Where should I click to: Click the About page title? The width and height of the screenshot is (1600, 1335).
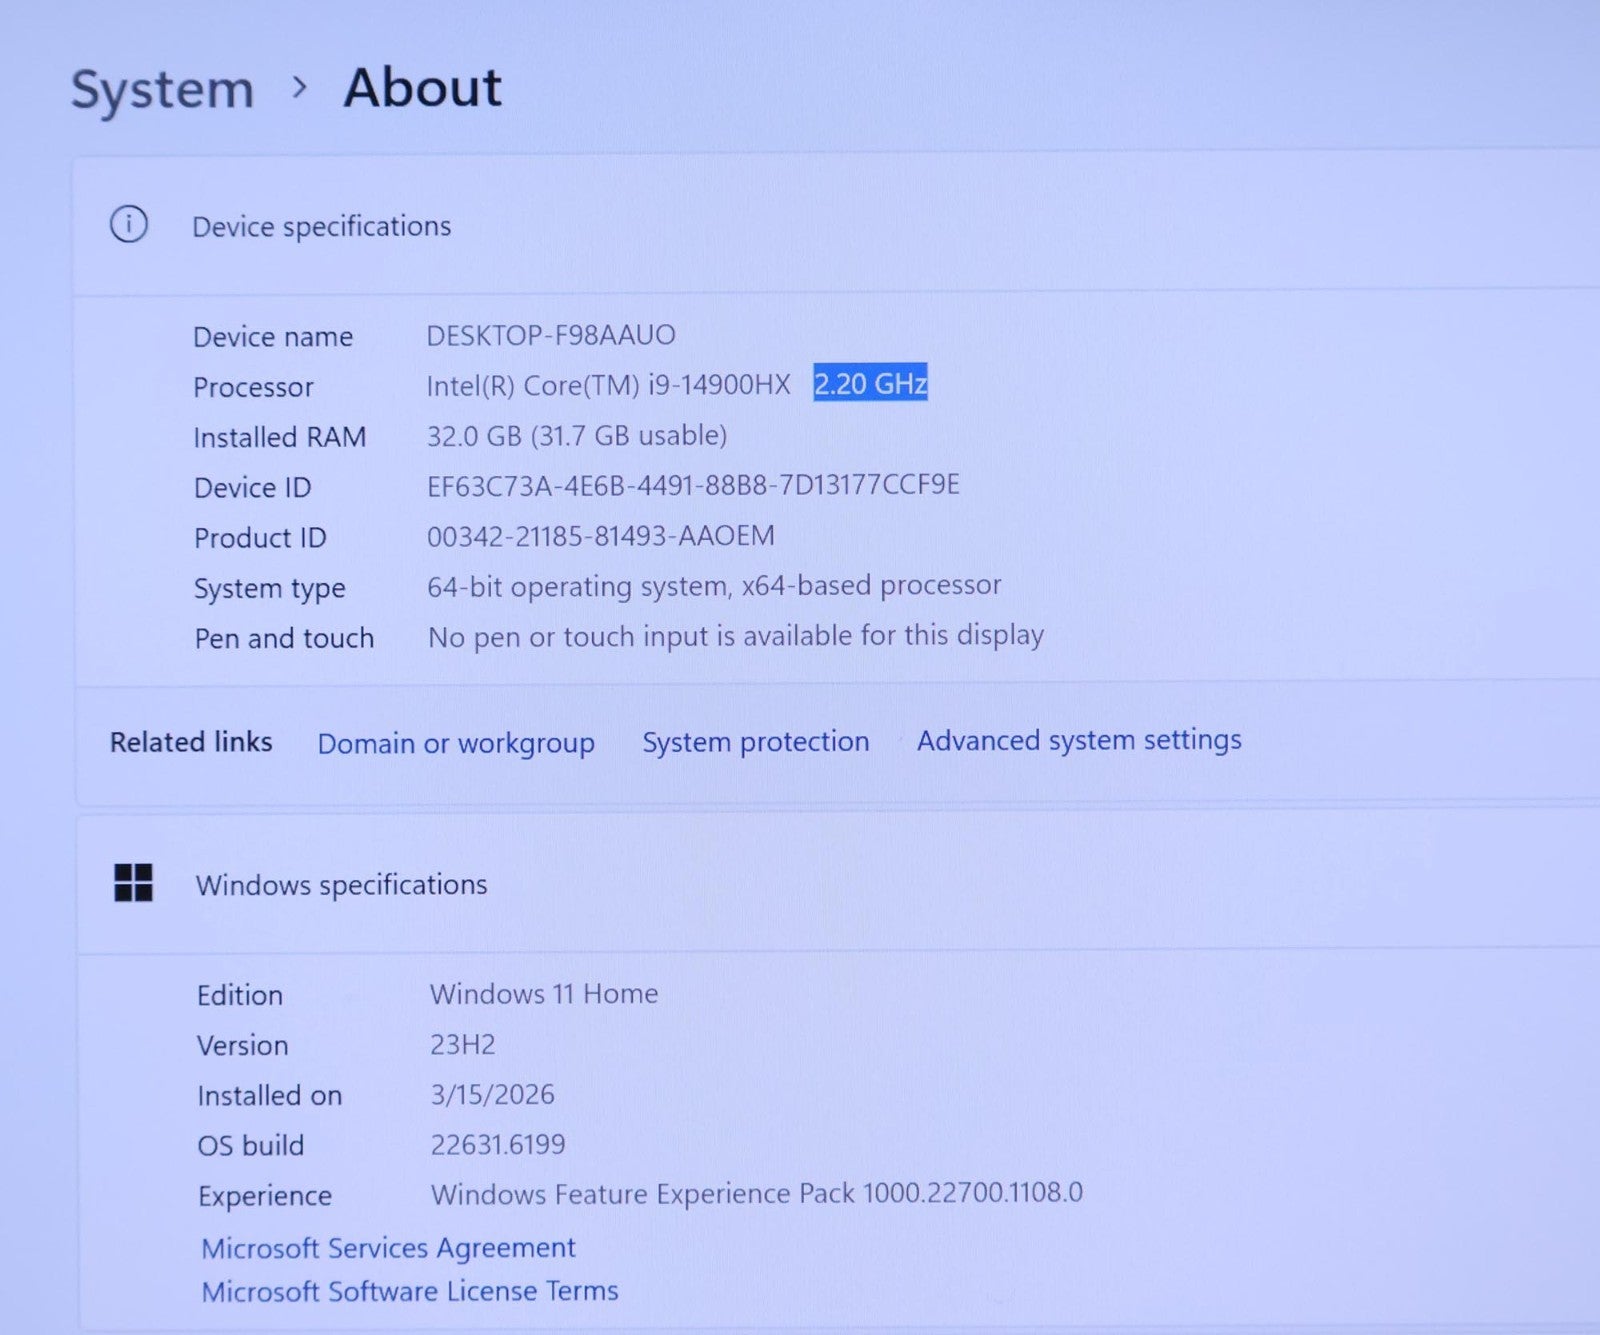click(x=422, y=88)
